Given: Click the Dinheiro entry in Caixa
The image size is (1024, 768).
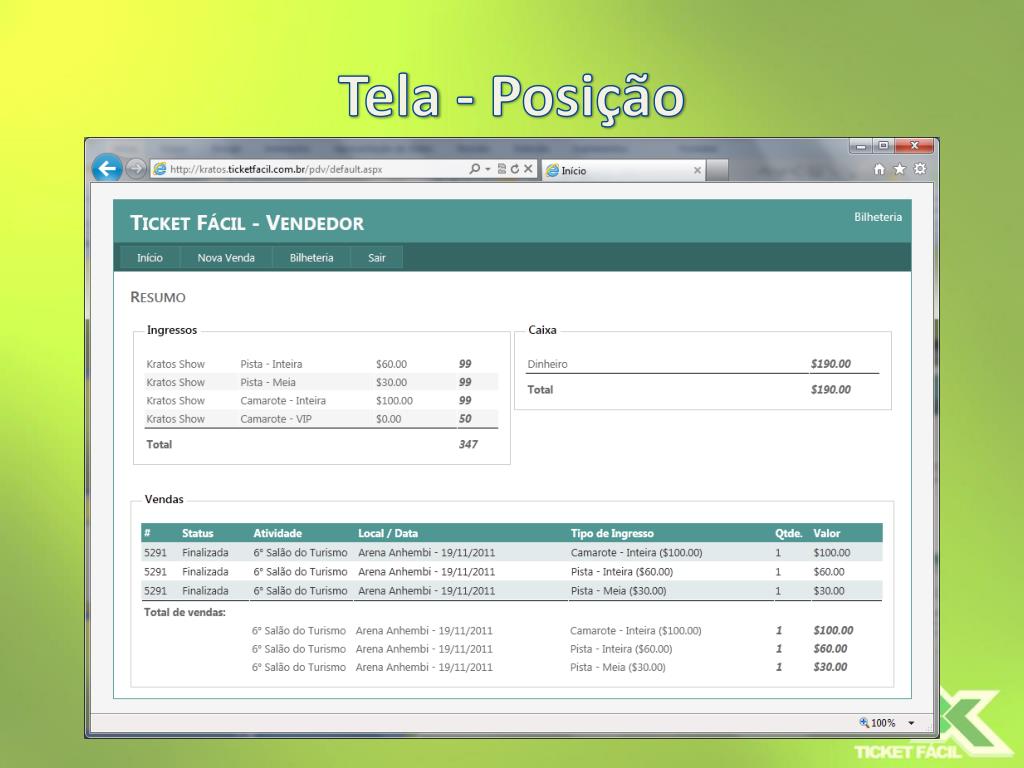Looking at the screenshot, I should point(547,364).
